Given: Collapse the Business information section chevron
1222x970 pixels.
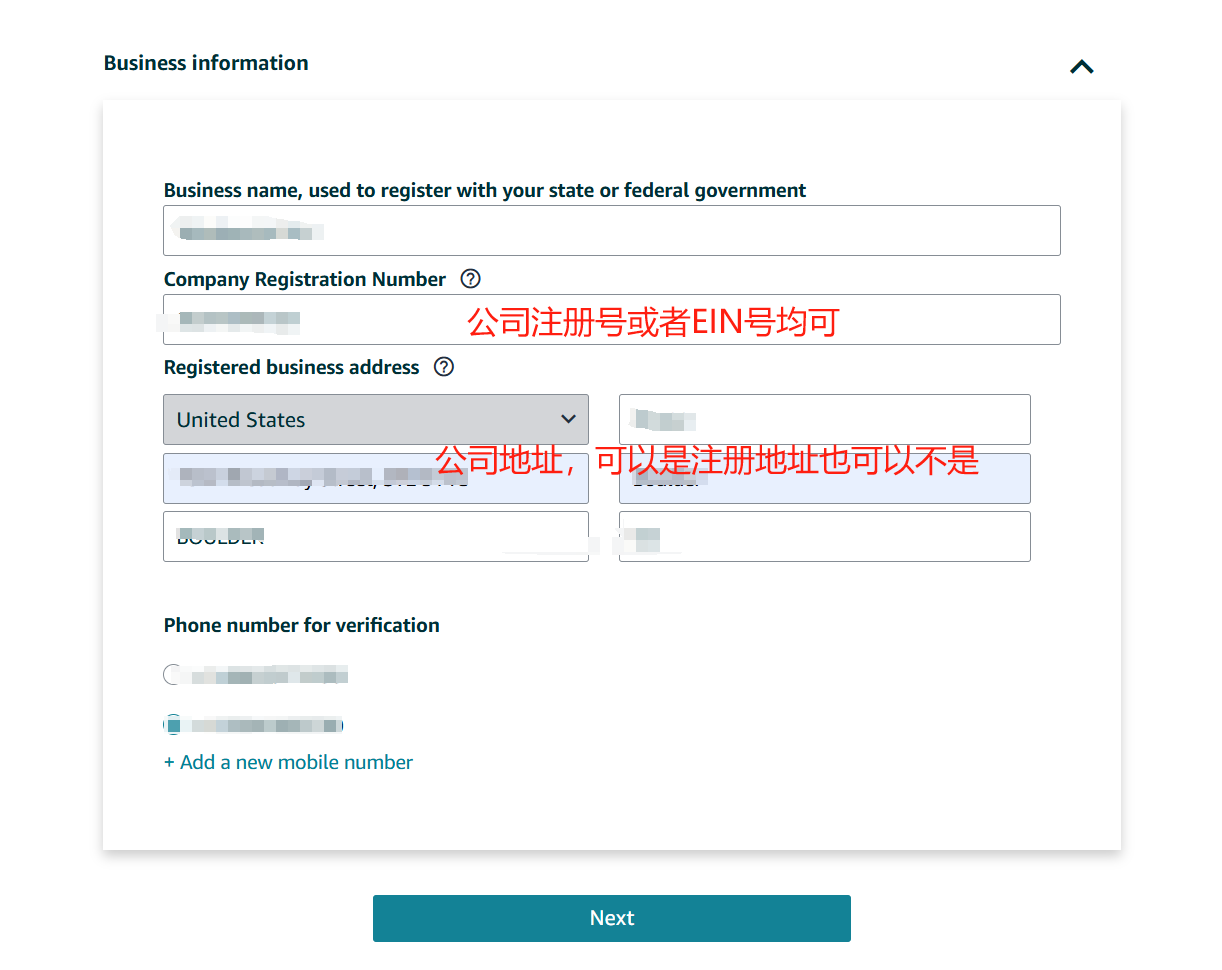Looking at the screenshot, I should (x=1081, y=67).
